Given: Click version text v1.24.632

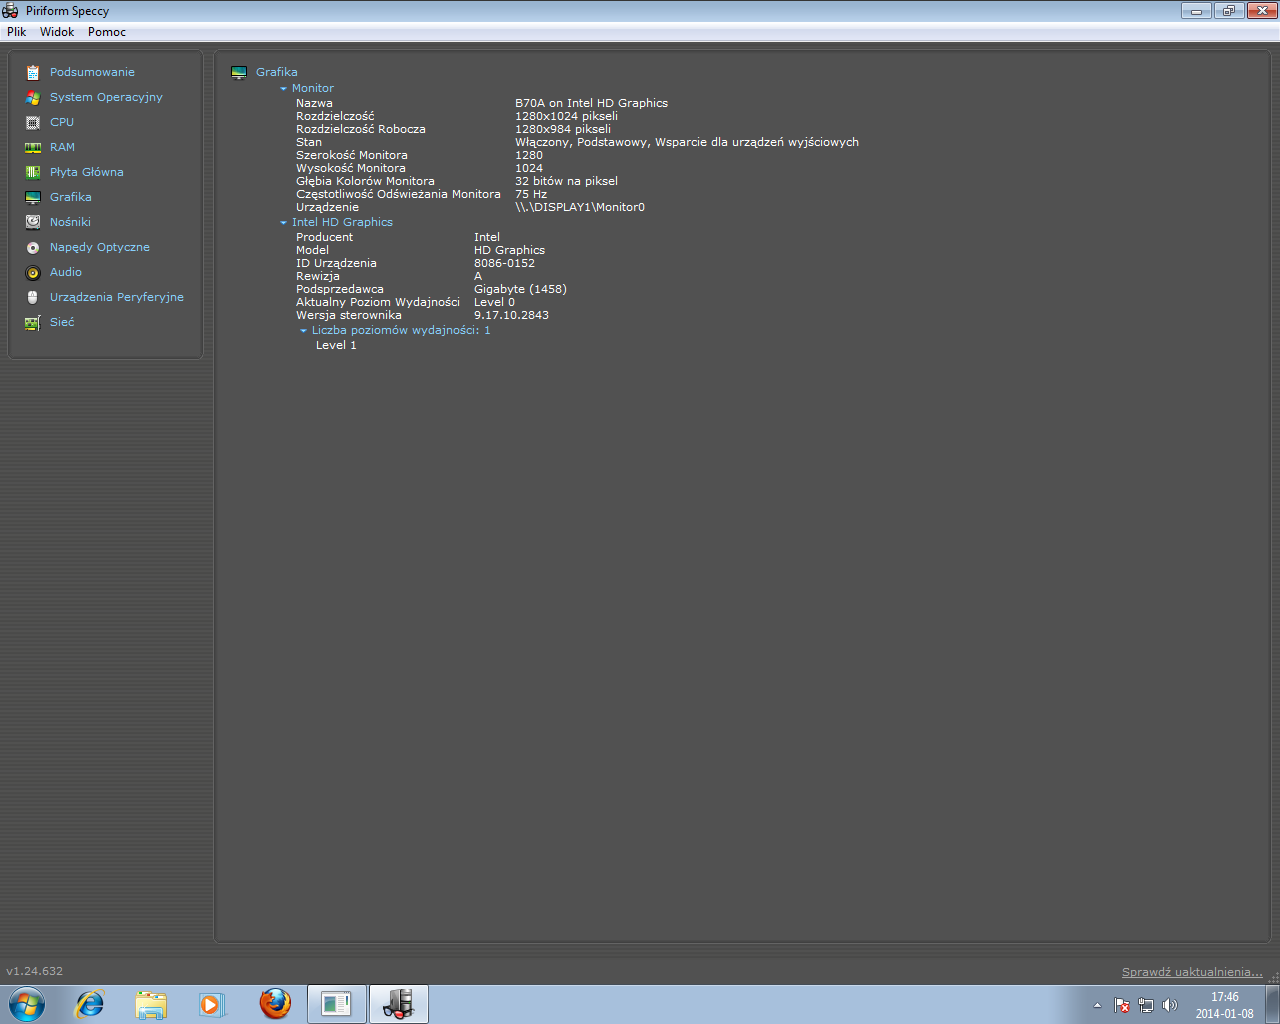Looking at the screenshot, I should [x=34, y=971].
